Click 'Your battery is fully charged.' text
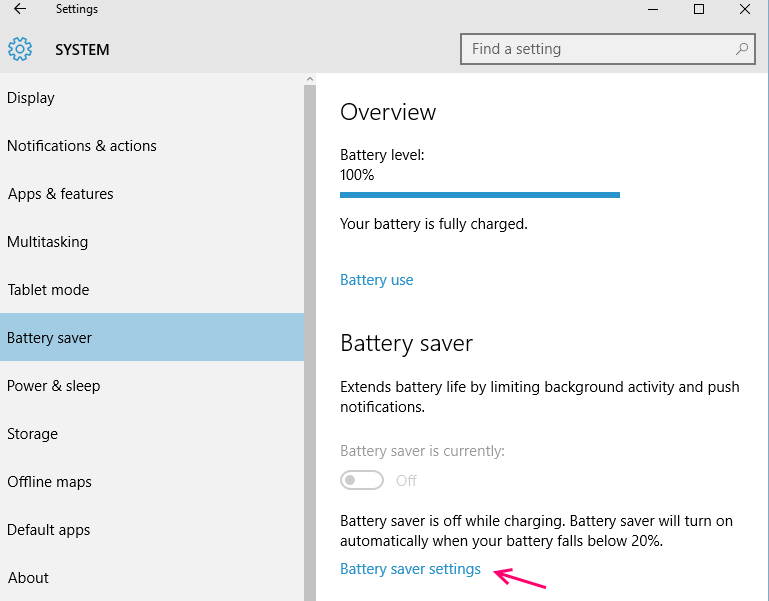Image resolution: width=769 pixels, height=601 pixels. tap(434, 224)
